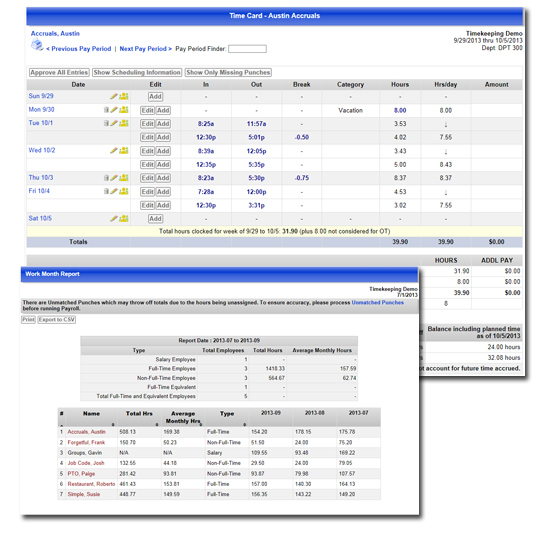The image size is (550, 550).
Task: Go to the Previous Pay Period link
Action: [79, 49]
